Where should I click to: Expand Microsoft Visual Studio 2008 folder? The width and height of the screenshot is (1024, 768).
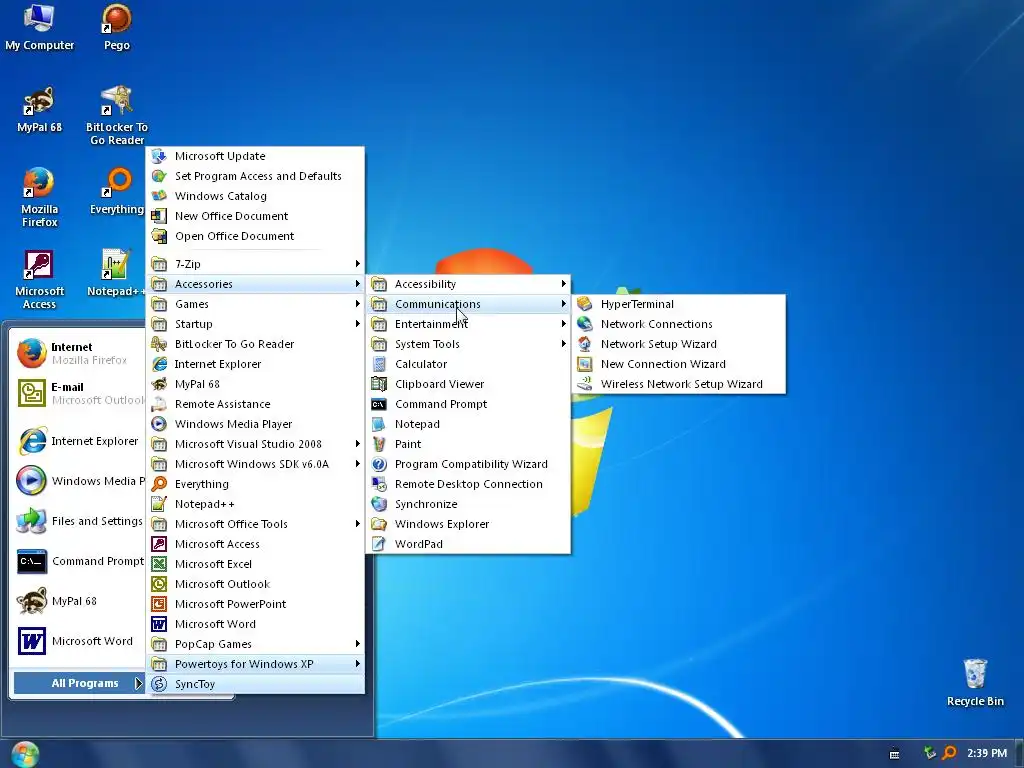click(x=255, y=444)
